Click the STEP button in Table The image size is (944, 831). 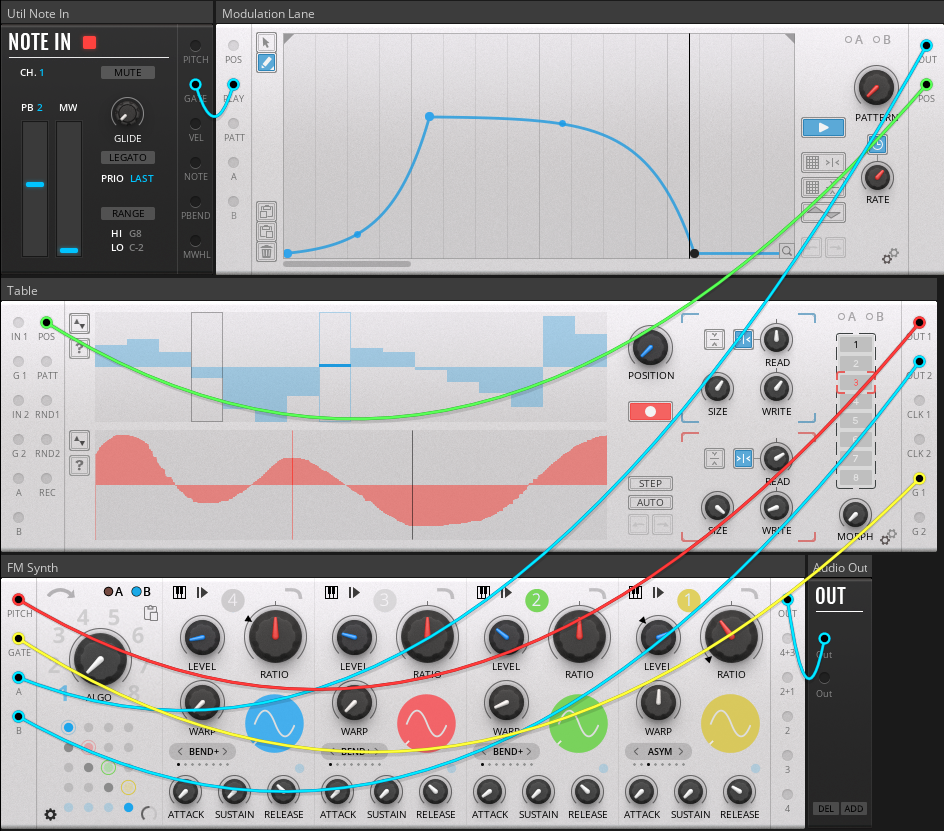pyautogui.click(x=650, y=484)
